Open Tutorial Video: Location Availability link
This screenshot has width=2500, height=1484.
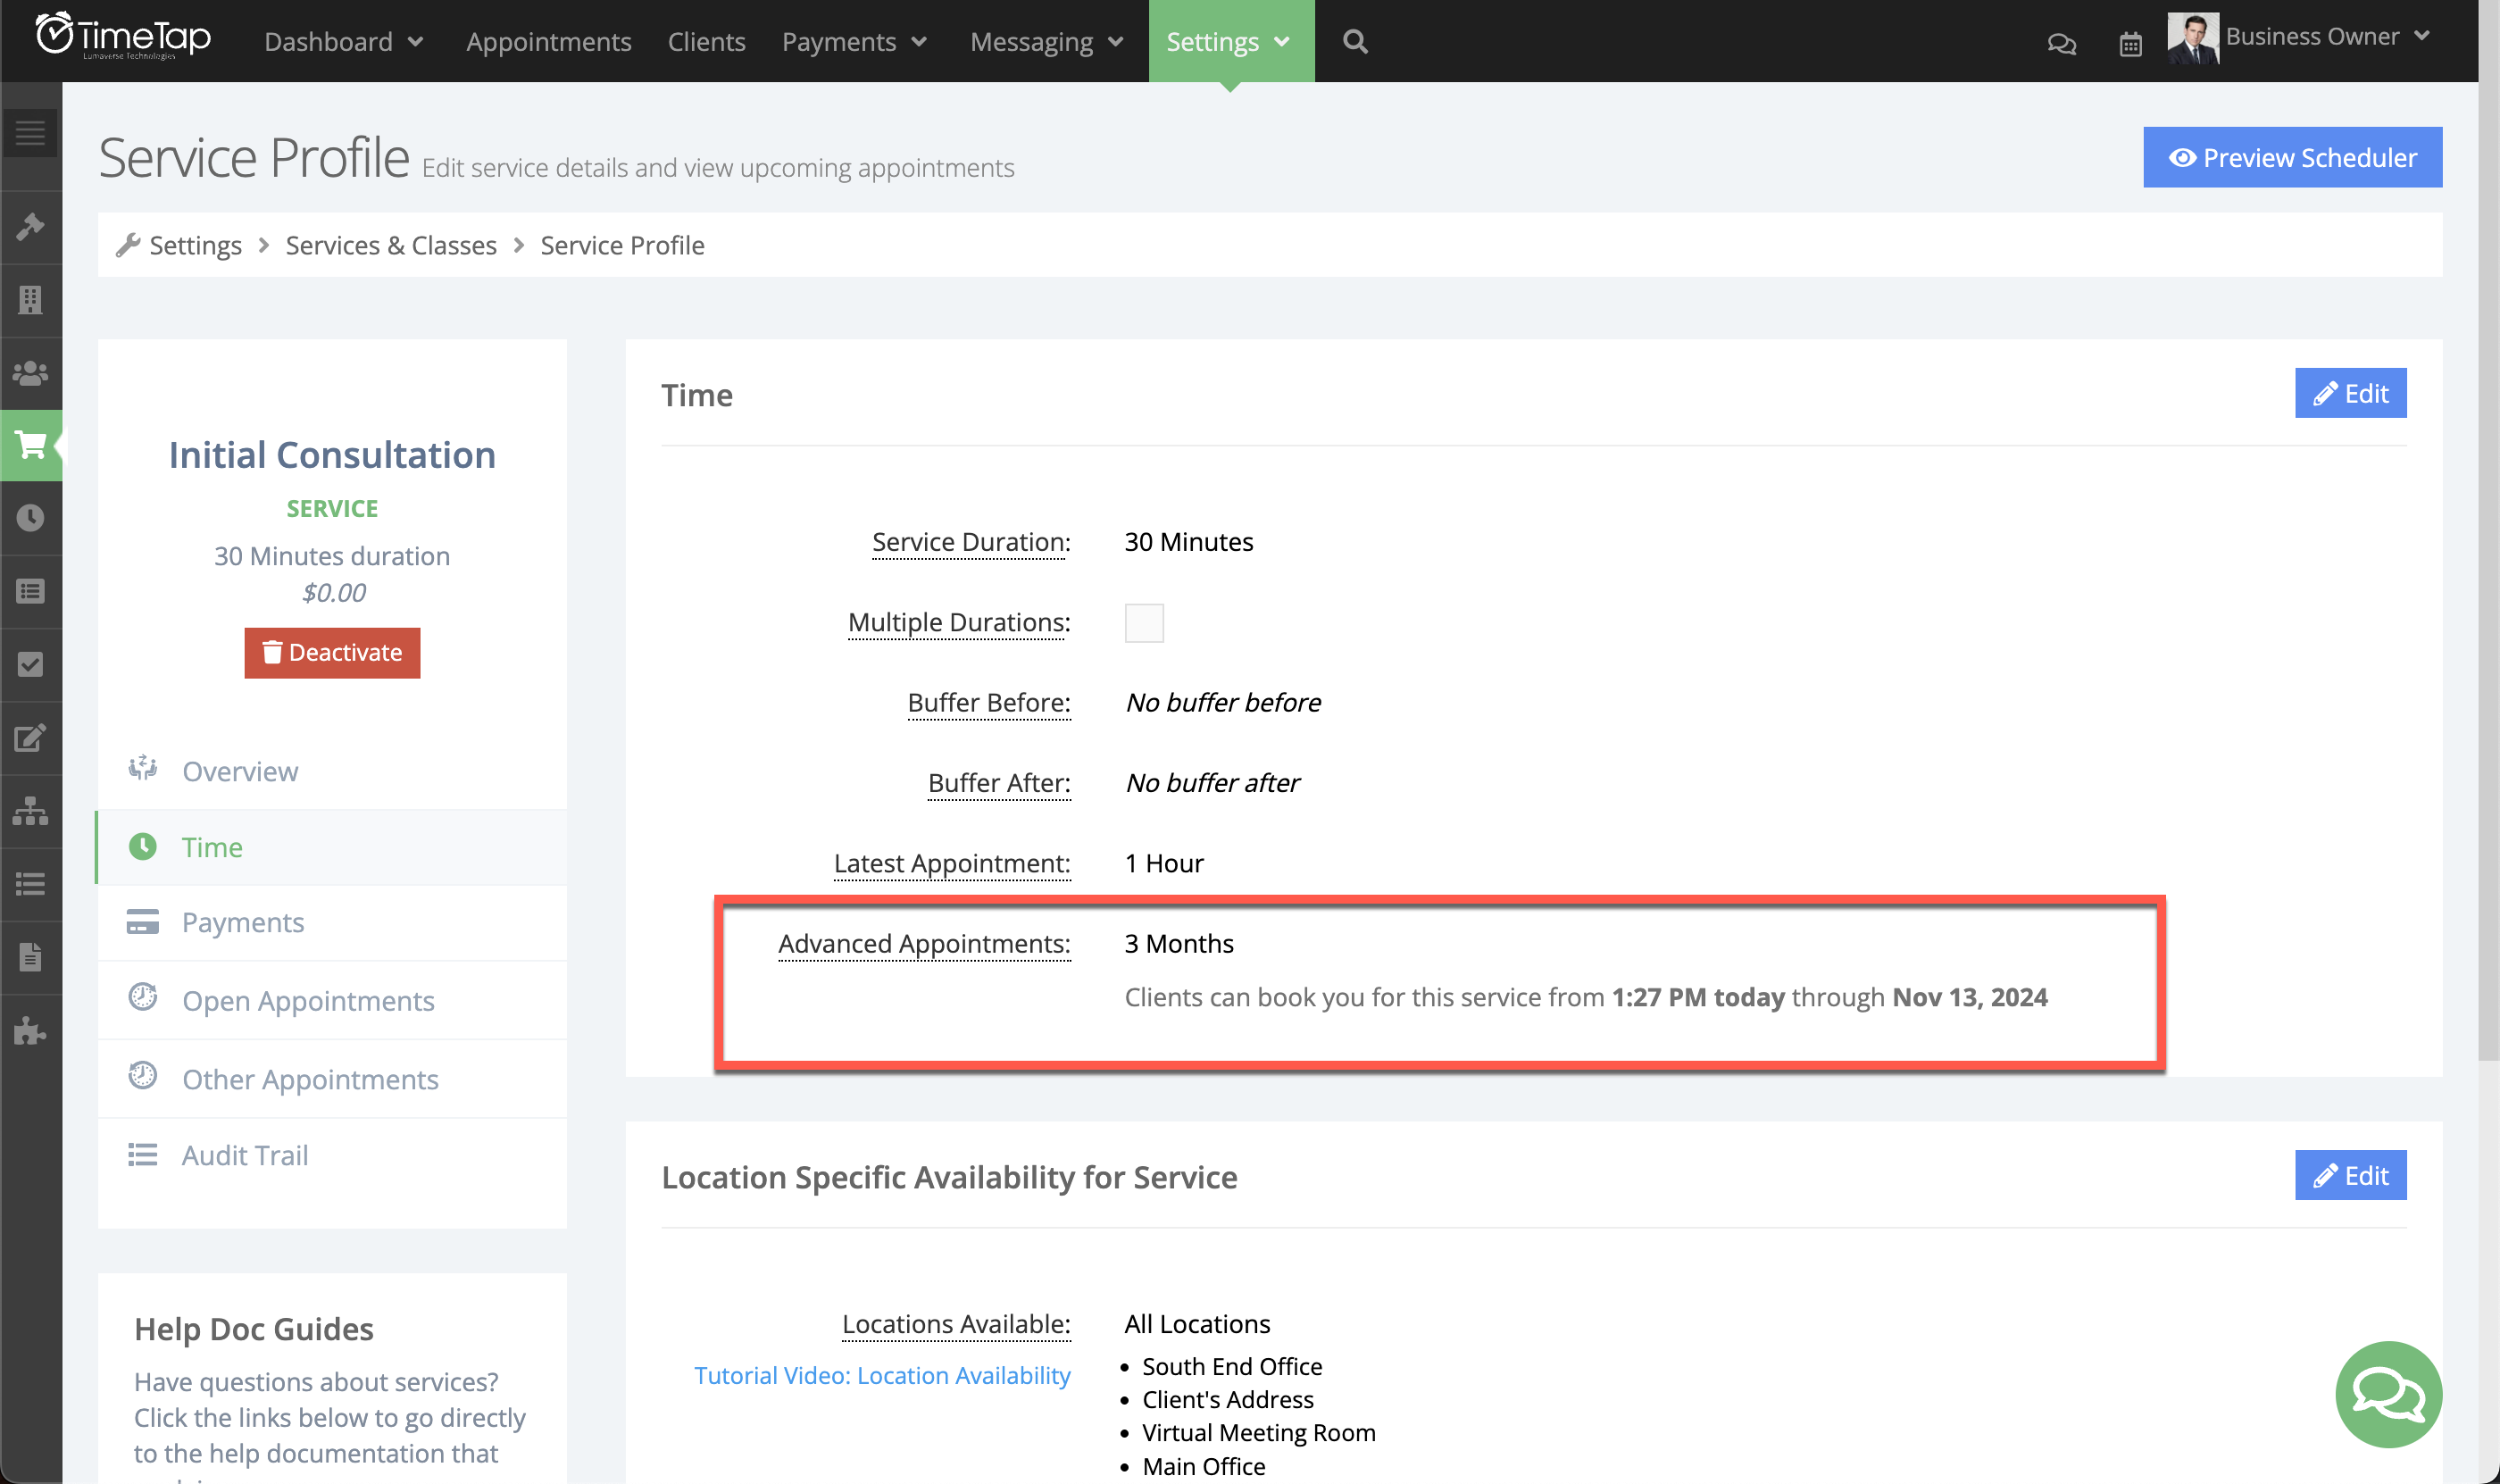pos(881,1375)
